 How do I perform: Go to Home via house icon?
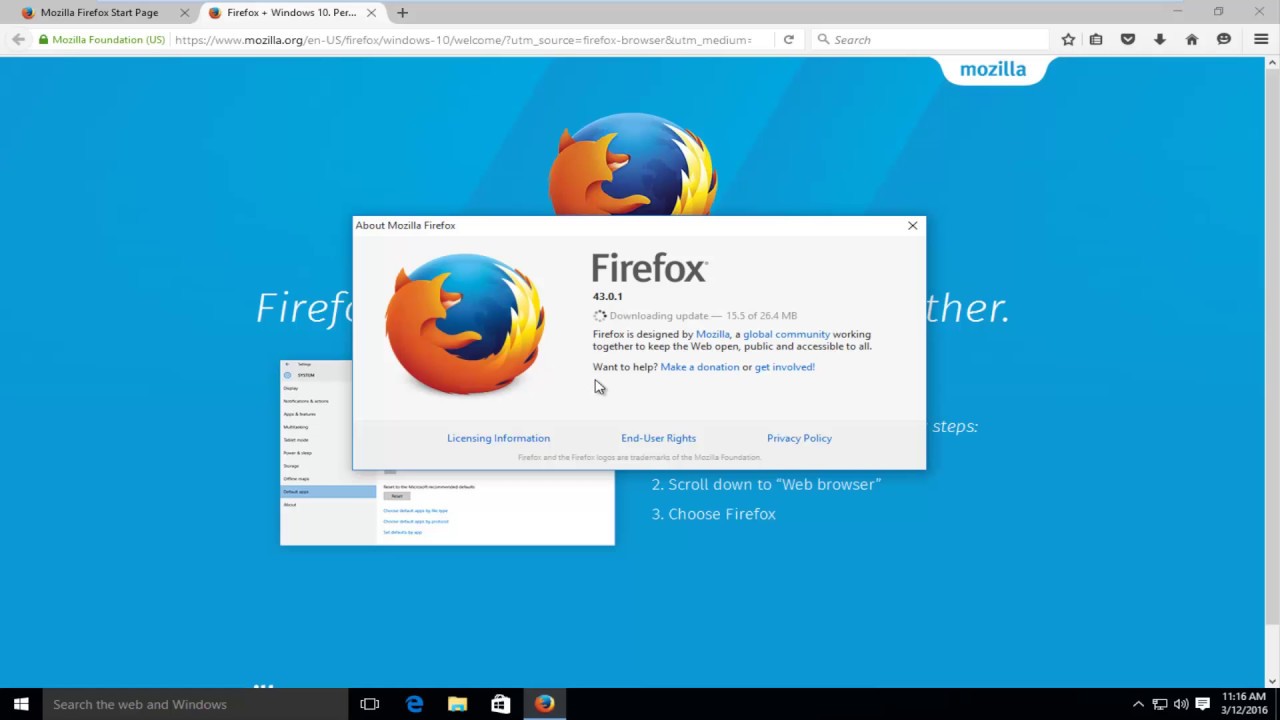click(x=1192, y=40)
